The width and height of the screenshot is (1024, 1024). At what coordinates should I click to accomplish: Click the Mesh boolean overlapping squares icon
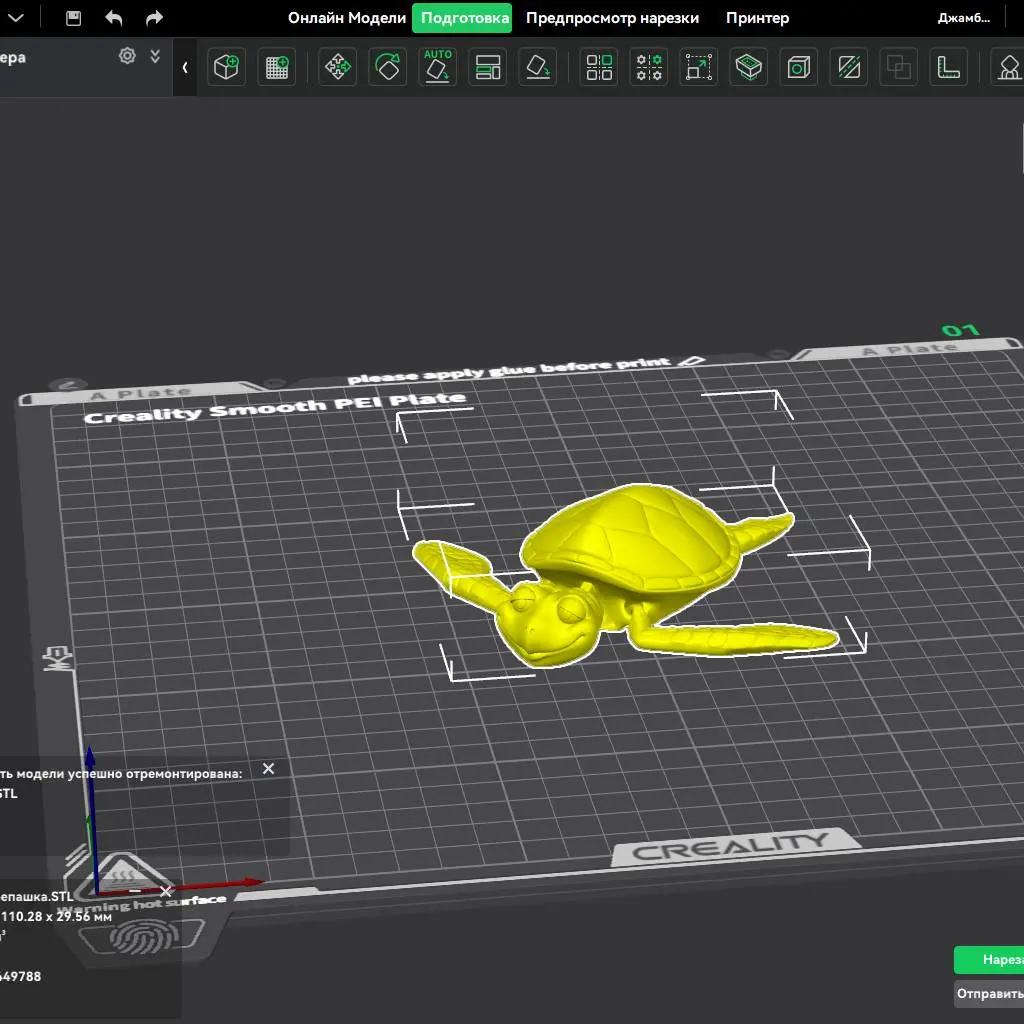tap(899, 67)
